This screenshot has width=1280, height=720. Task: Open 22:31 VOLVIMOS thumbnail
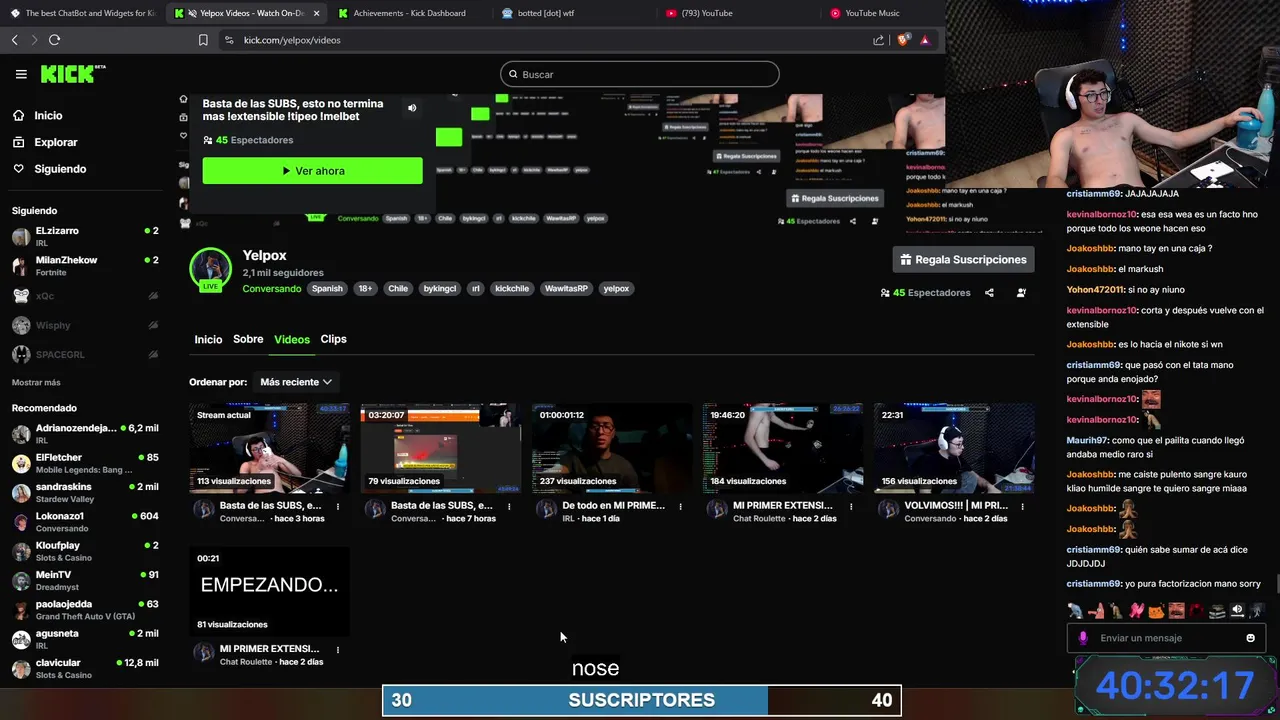pos(954,448)
